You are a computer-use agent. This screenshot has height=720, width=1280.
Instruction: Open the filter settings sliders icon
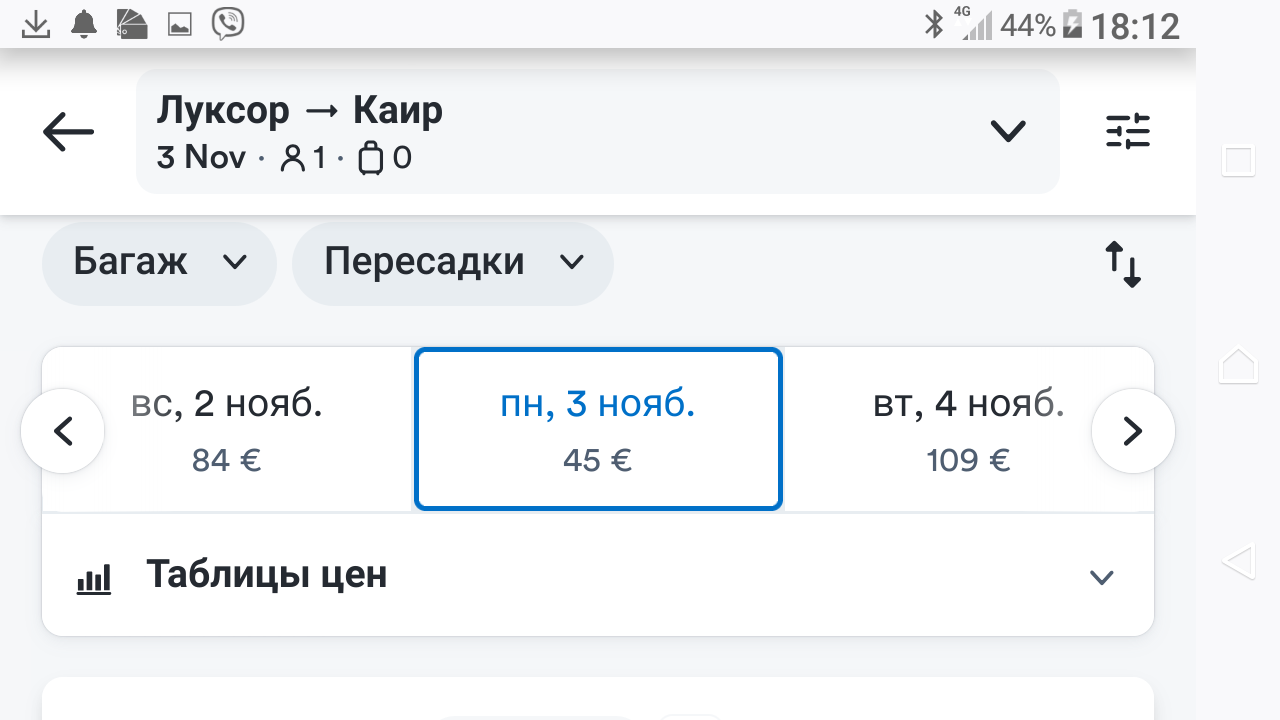1128,132
